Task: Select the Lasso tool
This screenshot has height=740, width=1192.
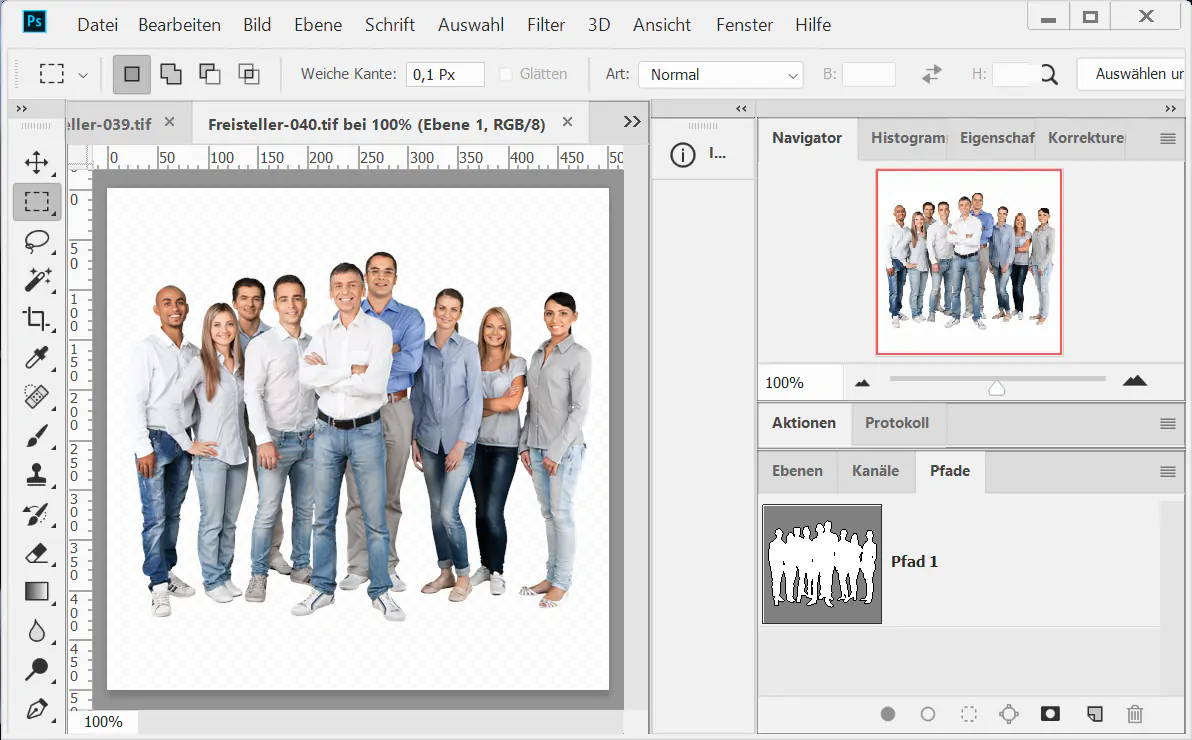Action: (37, 241)
